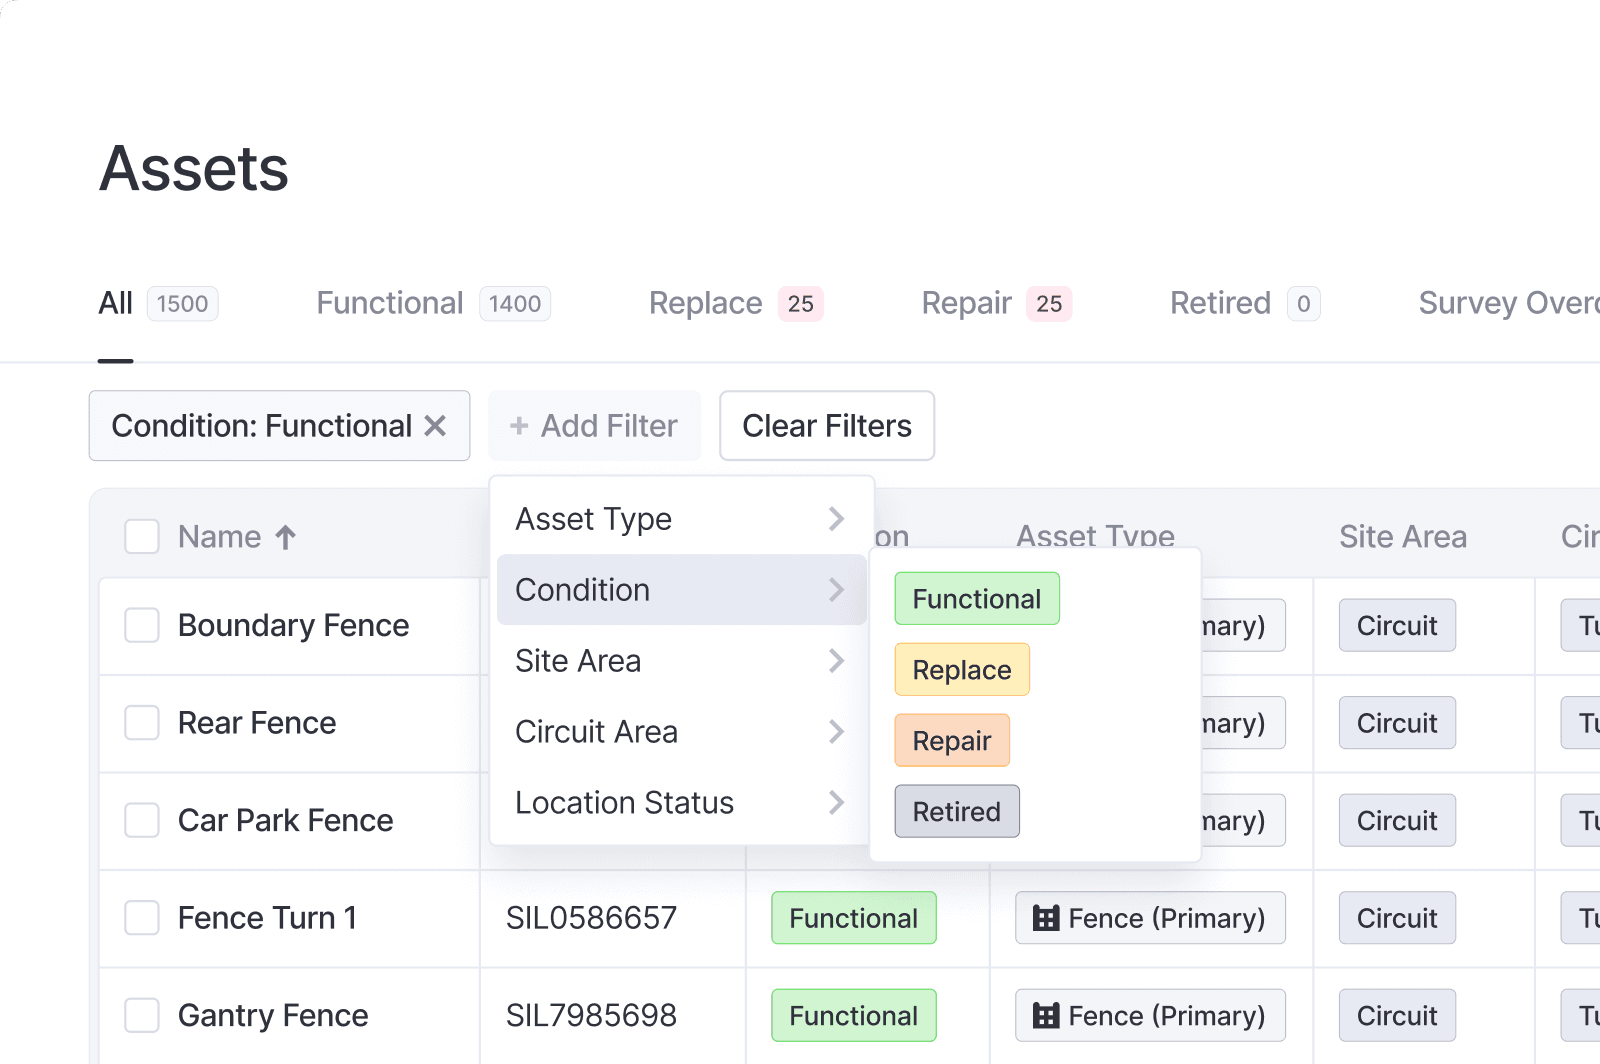1600x1064 pixels.
Task: Check the Rear Fence row checkbox
Action: pos(141,723)
